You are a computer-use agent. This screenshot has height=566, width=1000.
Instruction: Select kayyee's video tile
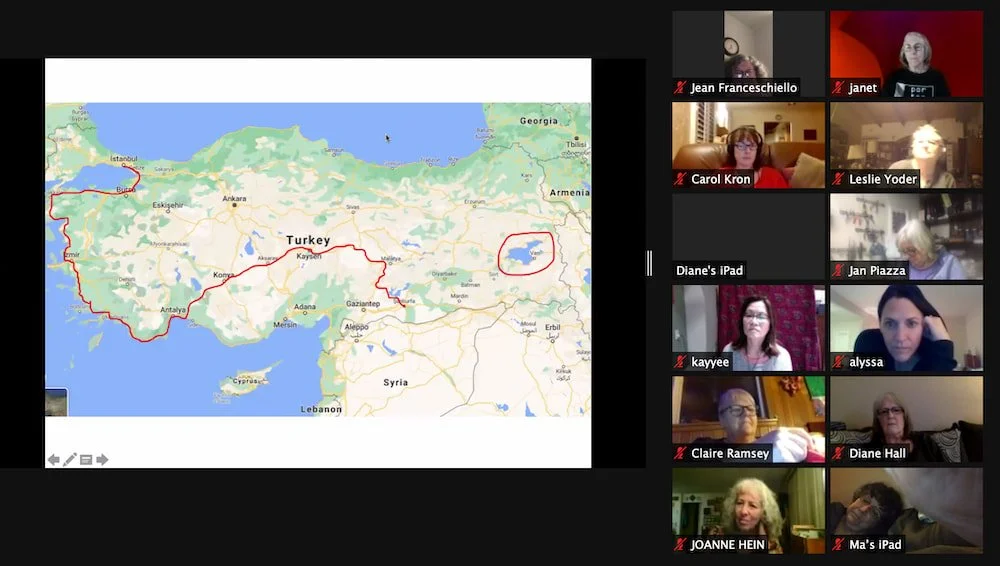(x=748, y=328)
